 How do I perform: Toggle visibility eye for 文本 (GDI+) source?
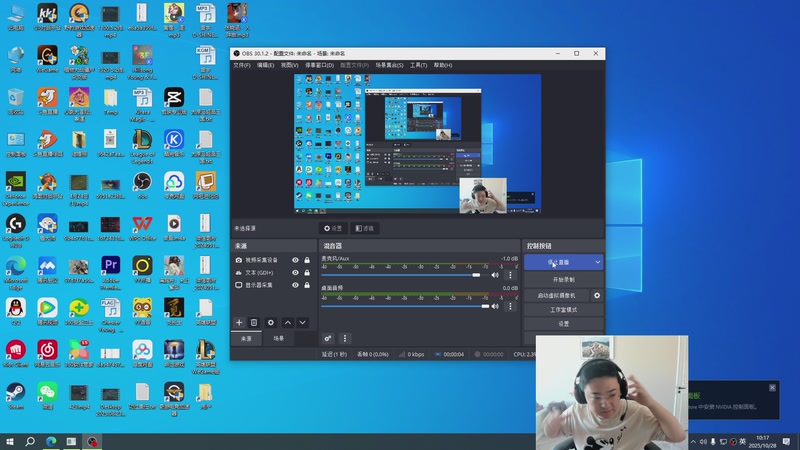coord(295,273)
